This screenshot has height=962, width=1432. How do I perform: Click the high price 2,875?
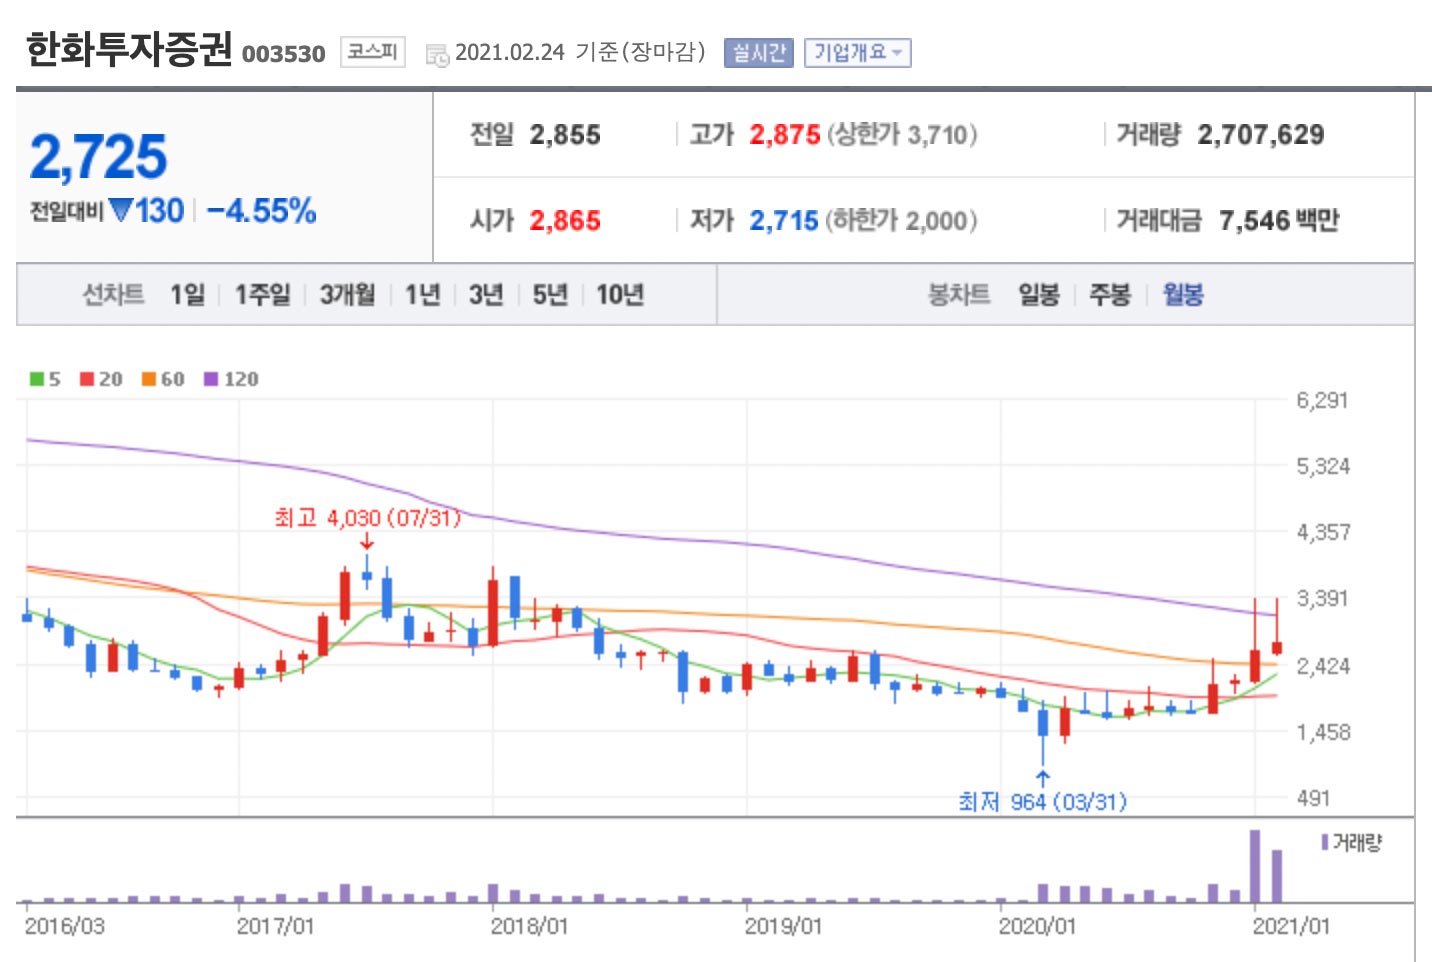point(785,135)
